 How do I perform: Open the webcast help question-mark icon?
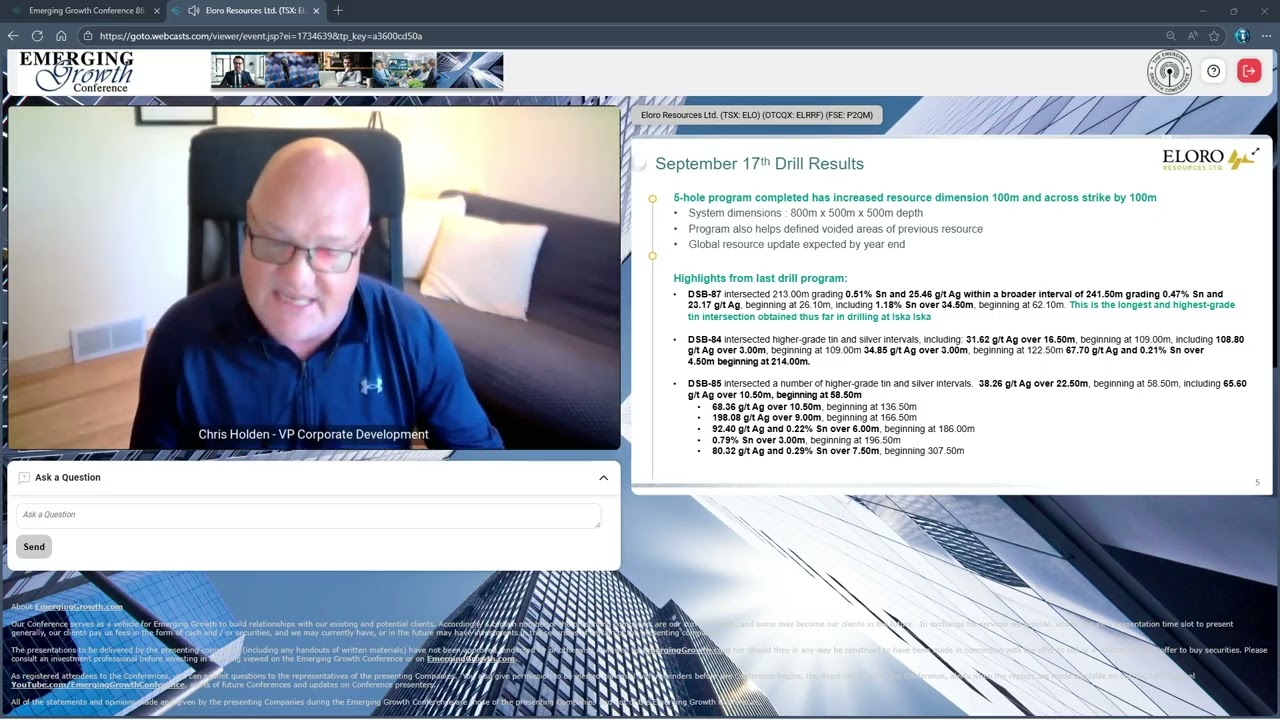1213,71
